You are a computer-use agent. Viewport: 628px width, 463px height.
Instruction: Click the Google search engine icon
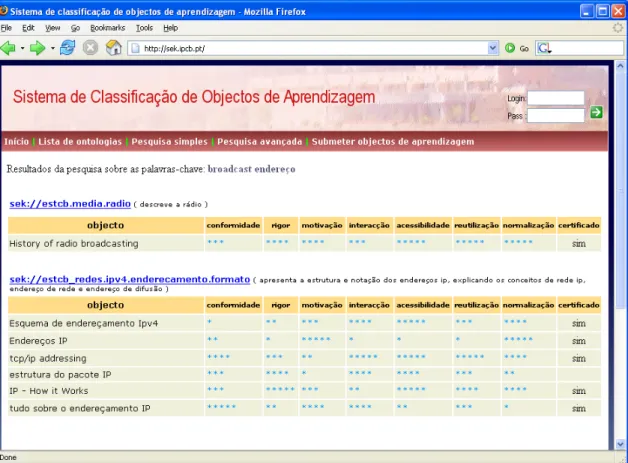click(x=544, y=48)
